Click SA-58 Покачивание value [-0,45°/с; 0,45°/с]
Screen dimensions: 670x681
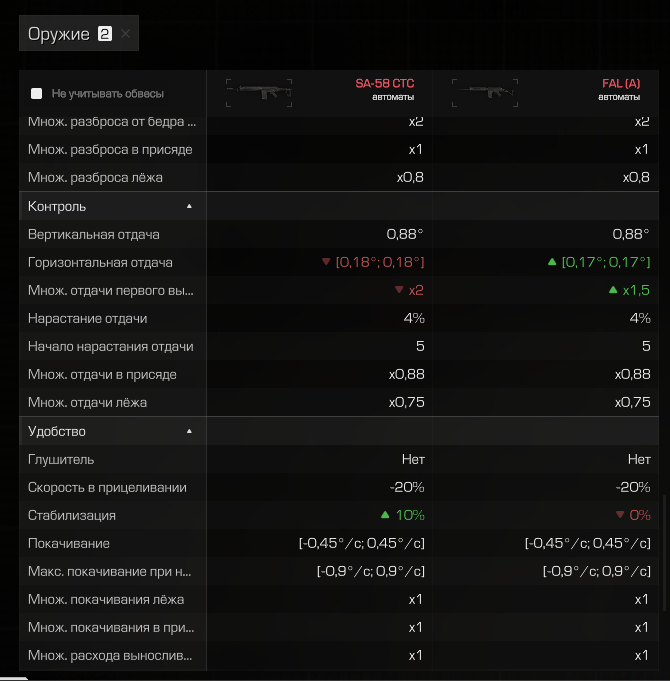tap(362, 543)
